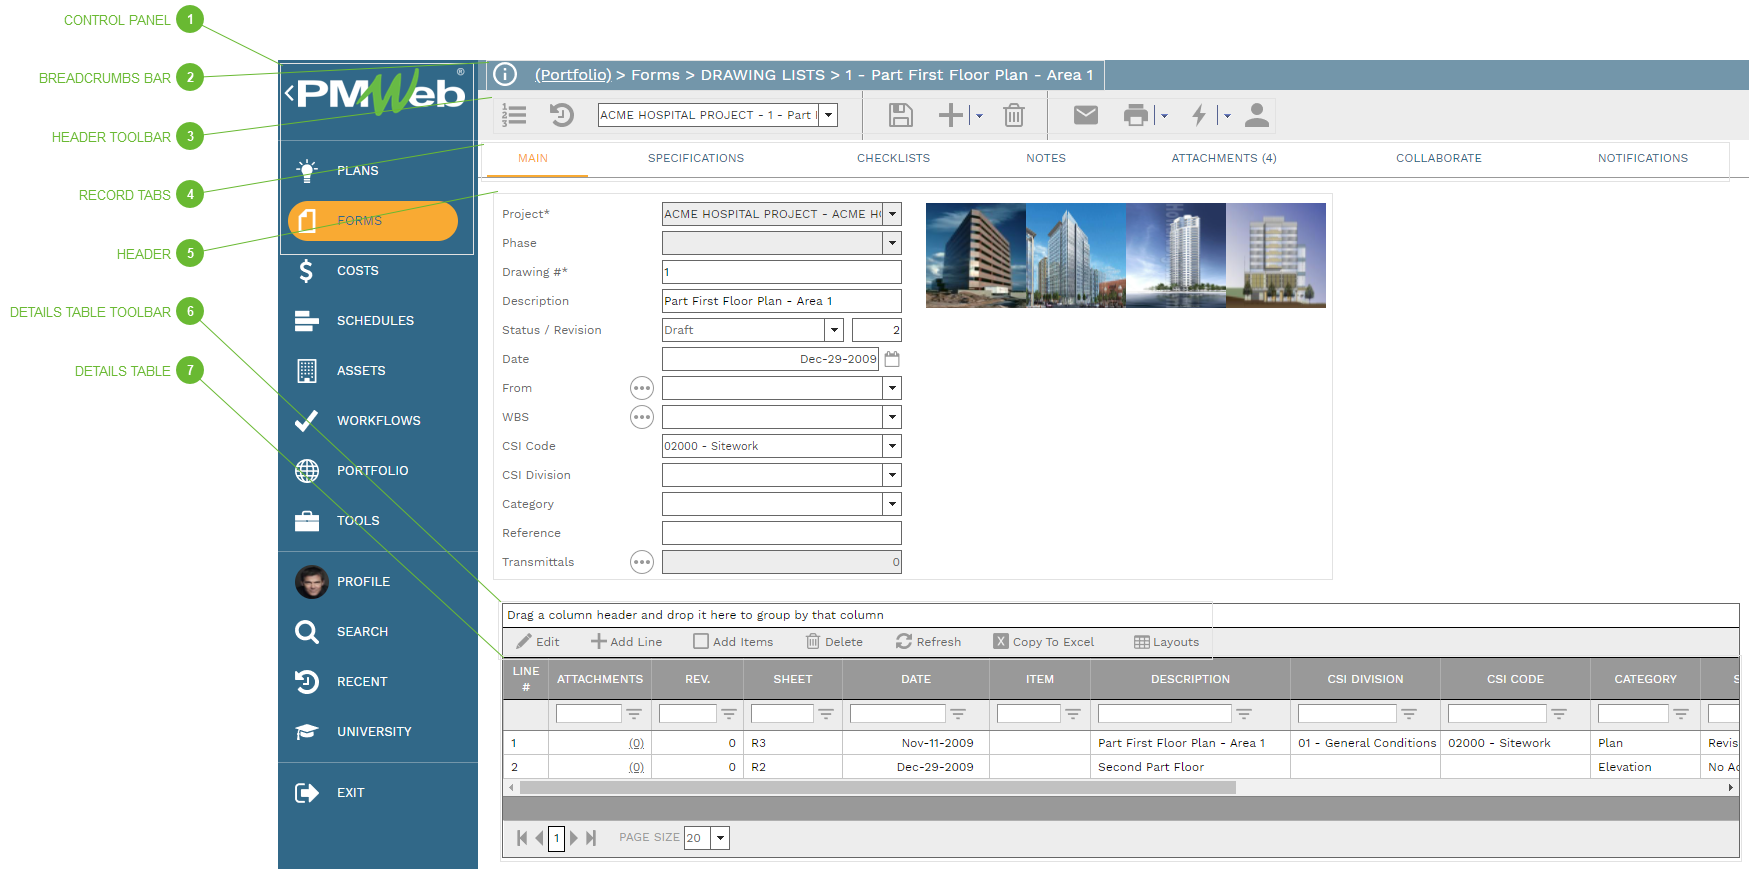Screen dimensions: 1752x872
Task: Click the Portfolio breadcrumb link
Action: coord(572,75)
